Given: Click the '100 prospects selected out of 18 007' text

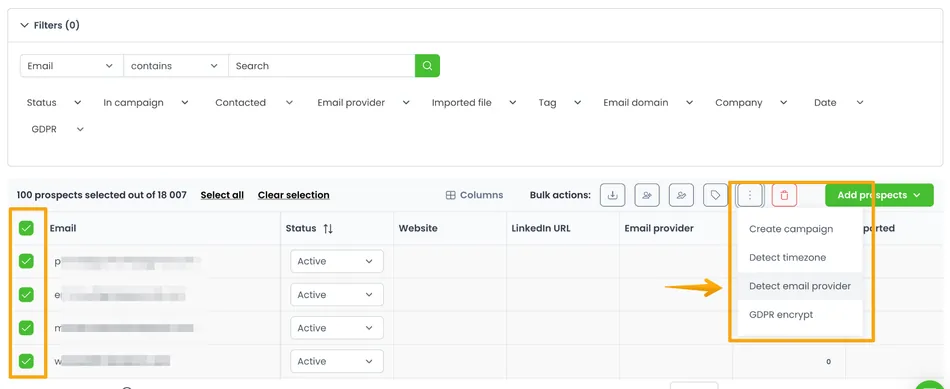Looking at the screenshot, I should [x=102, y=195].
